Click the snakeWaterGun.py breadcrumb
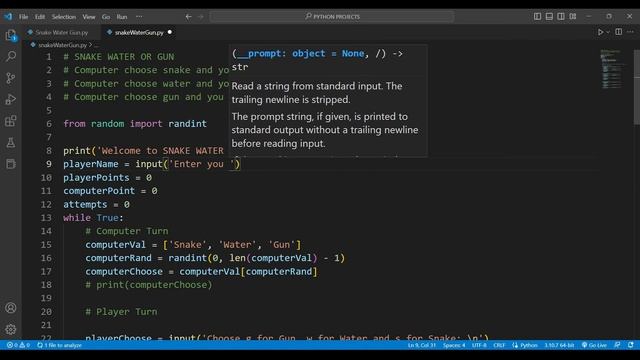The height and width of the screenshot is (360, 640). click(62, 45)
